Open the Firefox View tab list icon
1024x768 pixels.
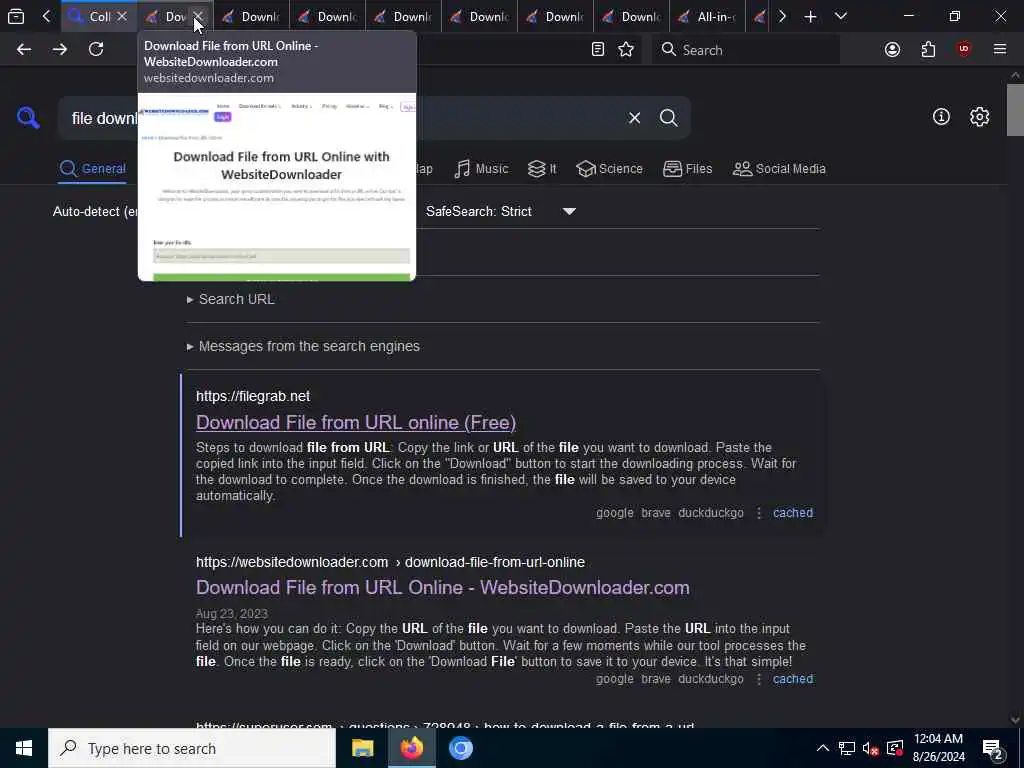pyautogui.click(x=16, y=16)
